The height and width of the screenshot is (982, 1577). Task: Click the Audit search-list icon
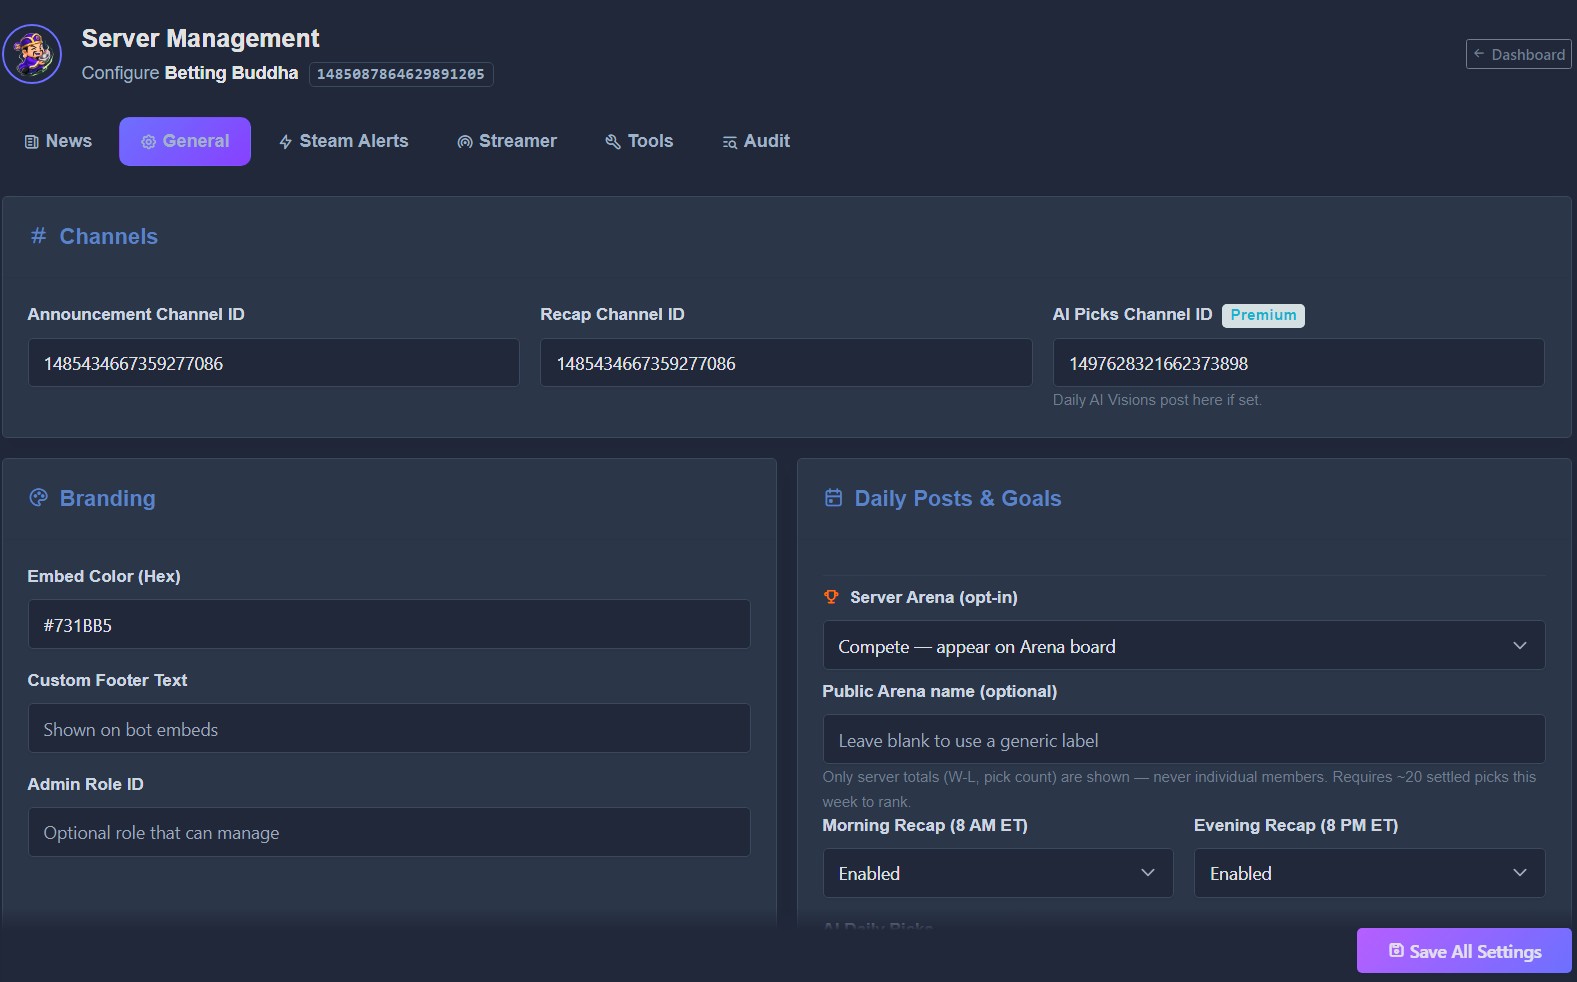(730, 142)
